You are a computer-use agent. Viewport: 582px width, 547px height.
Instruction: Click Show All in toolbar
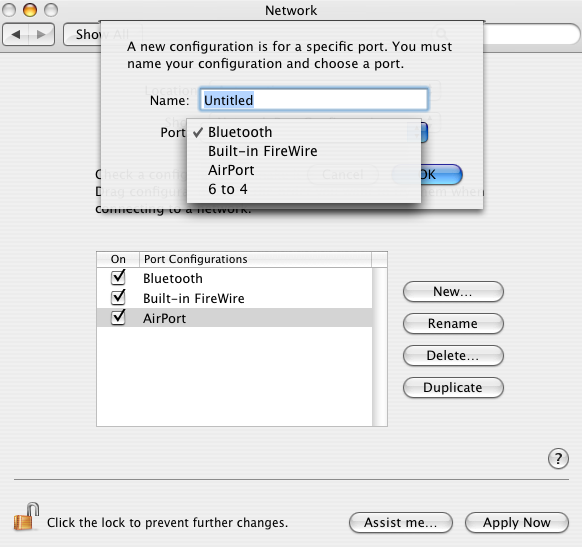coord(82,35)
